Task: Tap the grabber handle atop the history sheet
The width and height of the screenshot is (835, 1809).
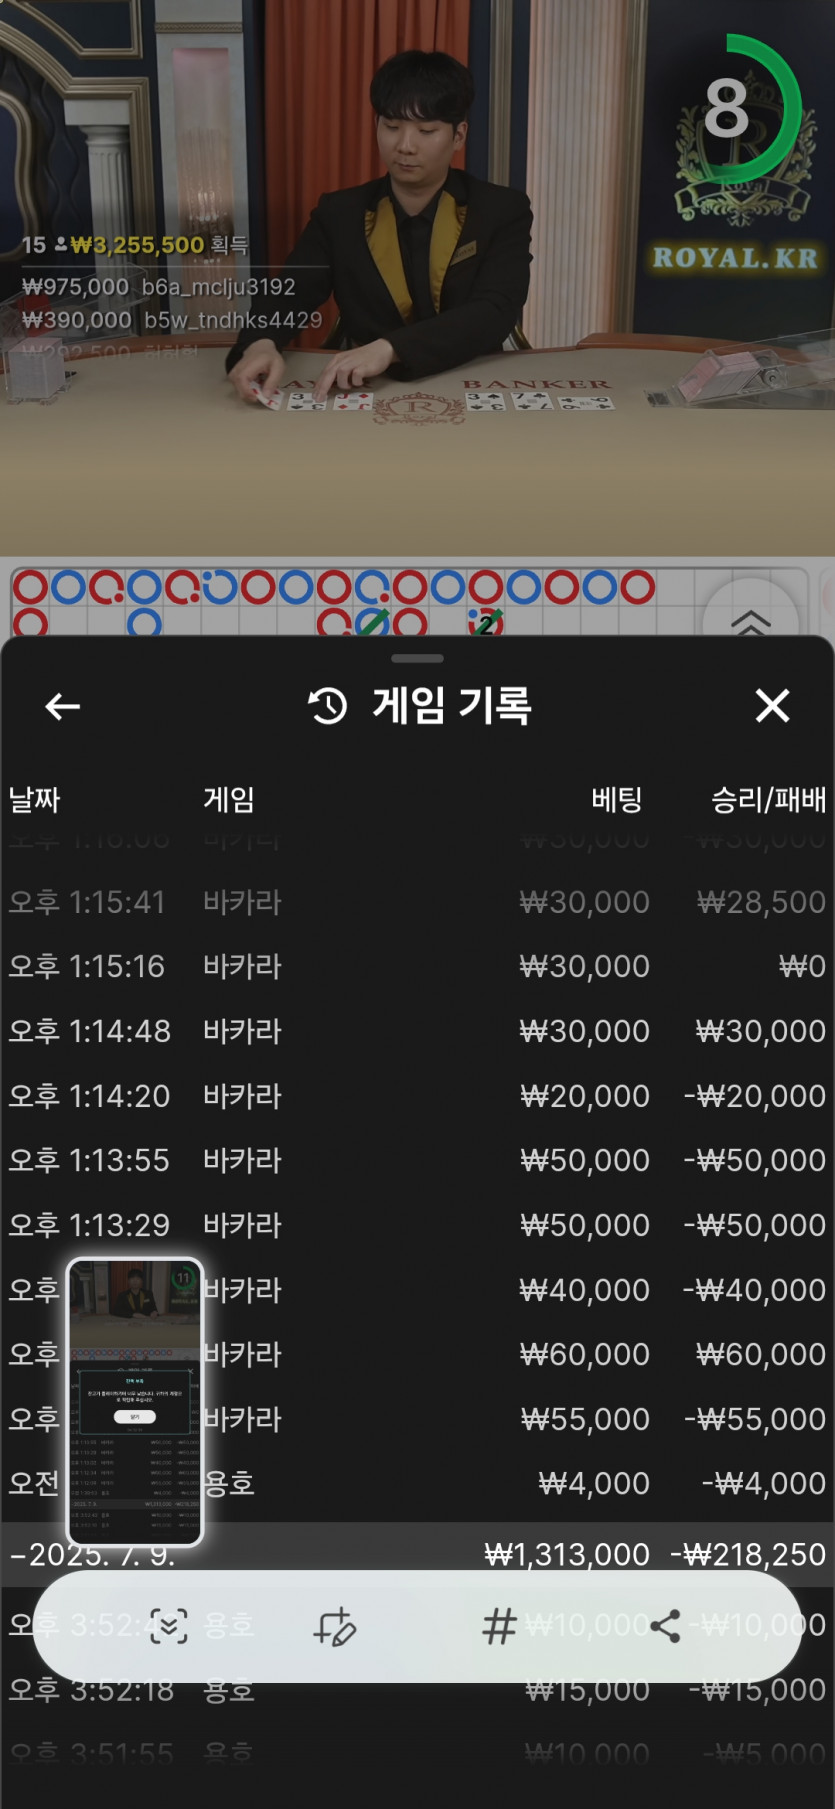Action: 418,659
